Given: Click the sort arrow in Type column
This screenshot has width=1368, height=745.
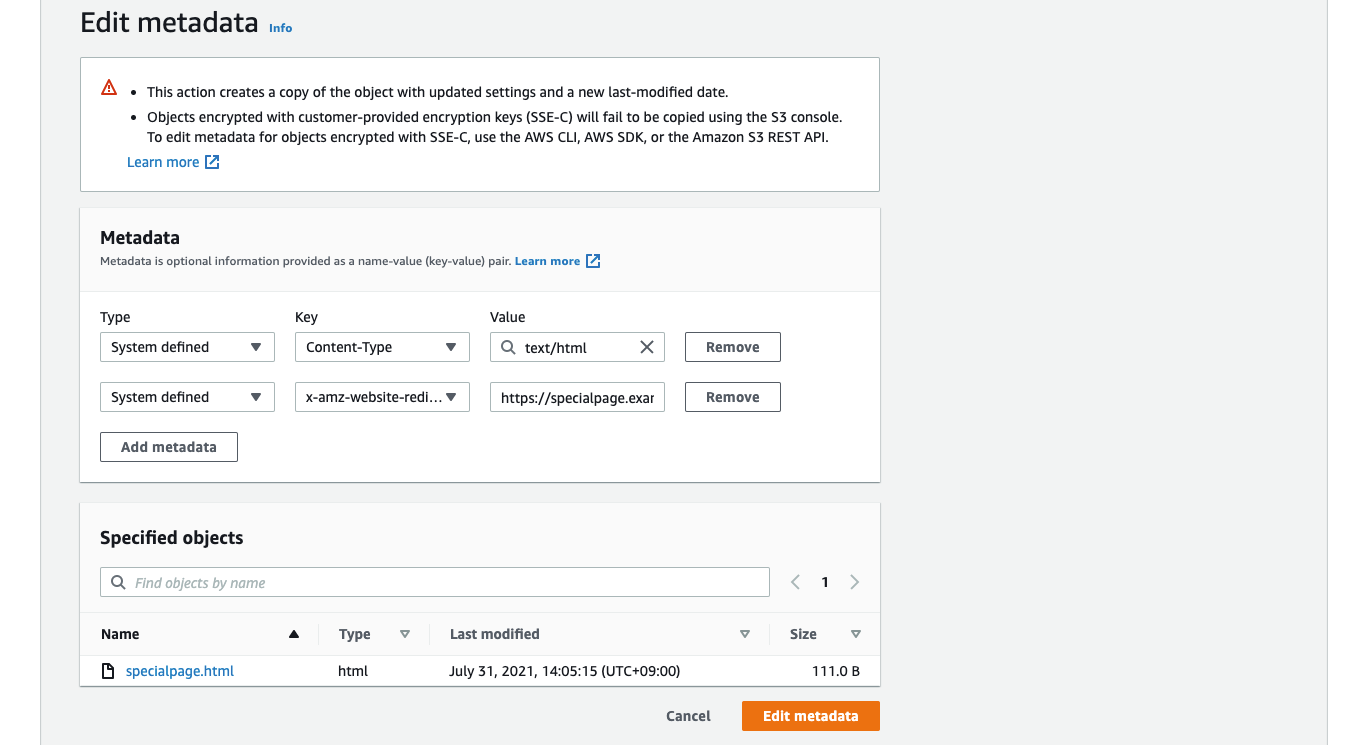Looking at the screenshot, I should (405, 634).
